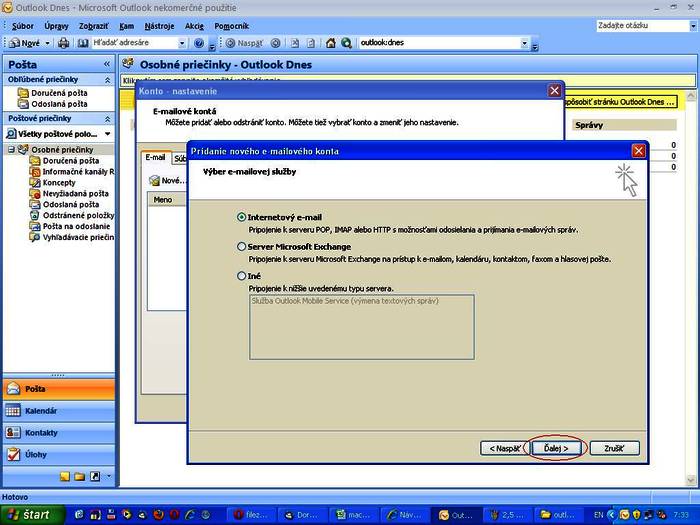The height and width of the screenshot is (525, 700).
Task: Click the Print icon in the toolbar
Action: [x=64, y=43]
